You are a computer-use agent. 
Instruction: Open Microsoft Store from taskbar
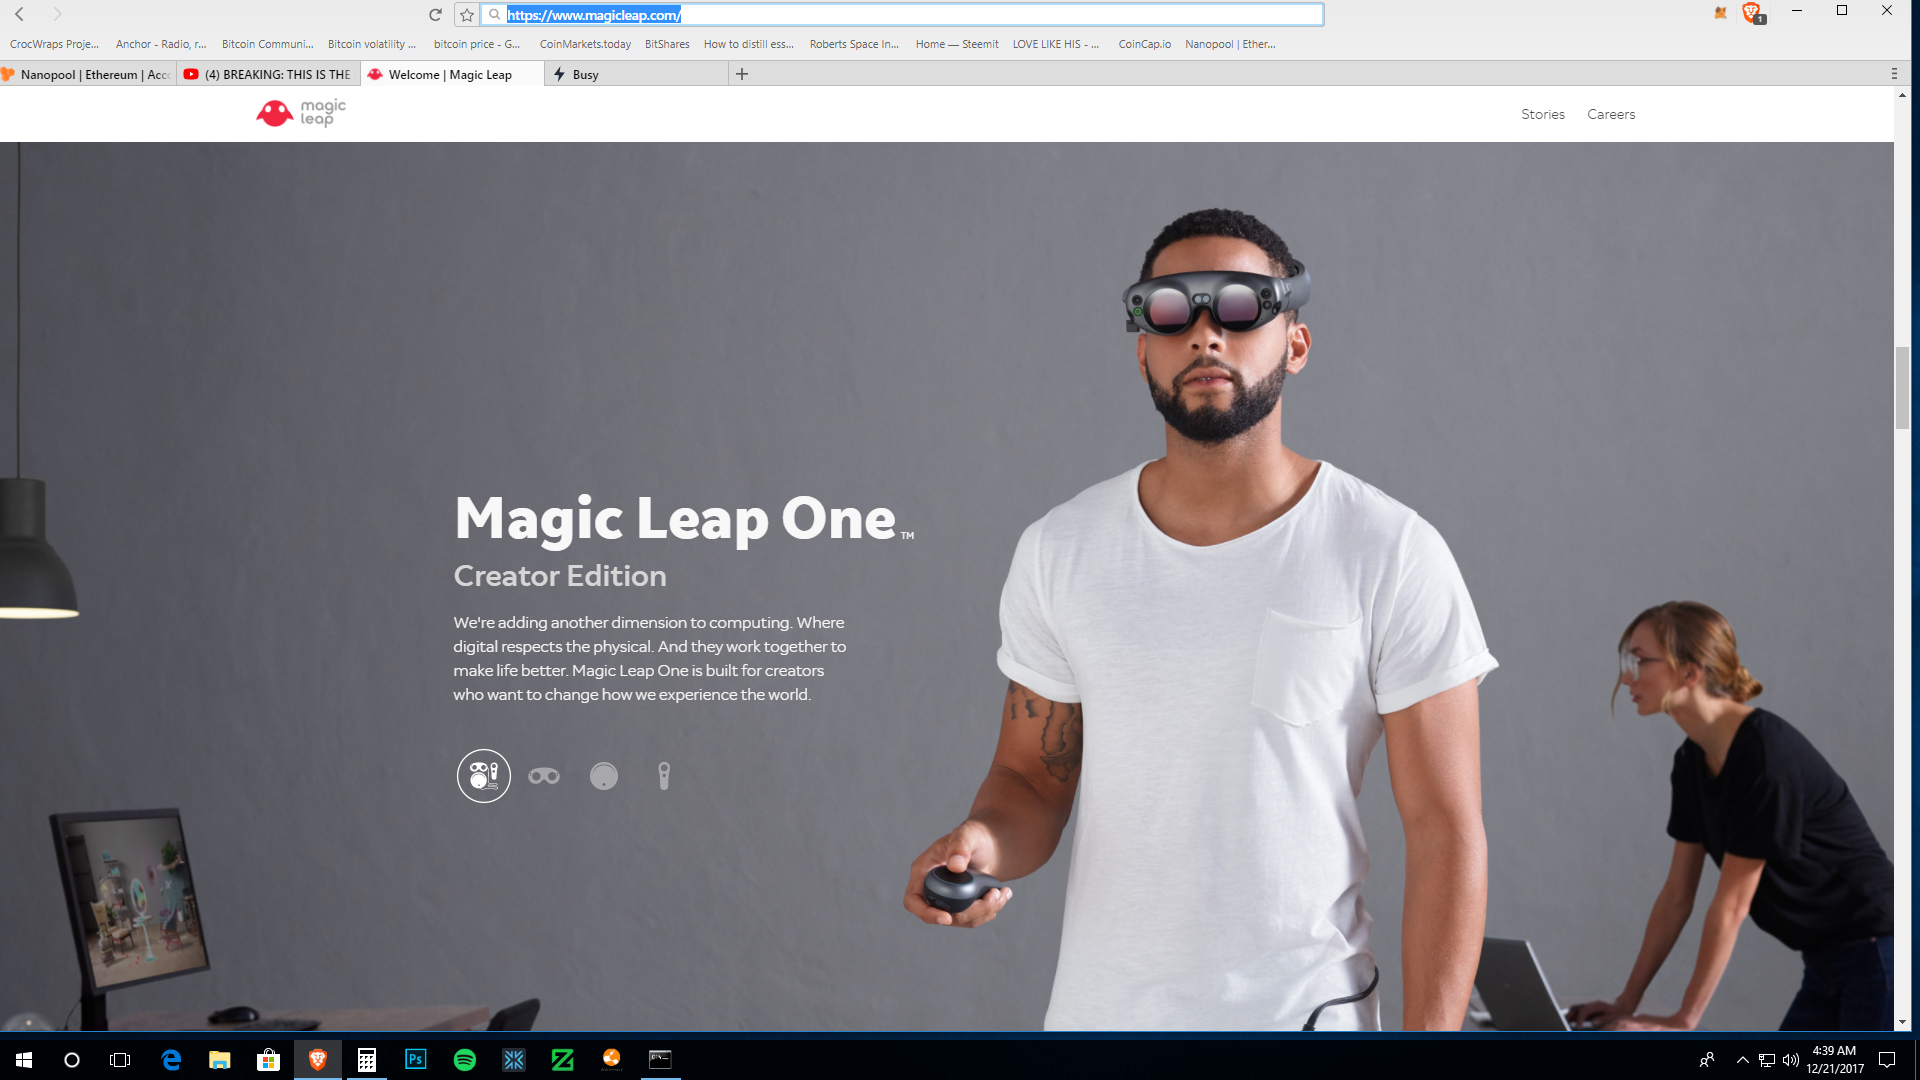[x=268, y=1060]
